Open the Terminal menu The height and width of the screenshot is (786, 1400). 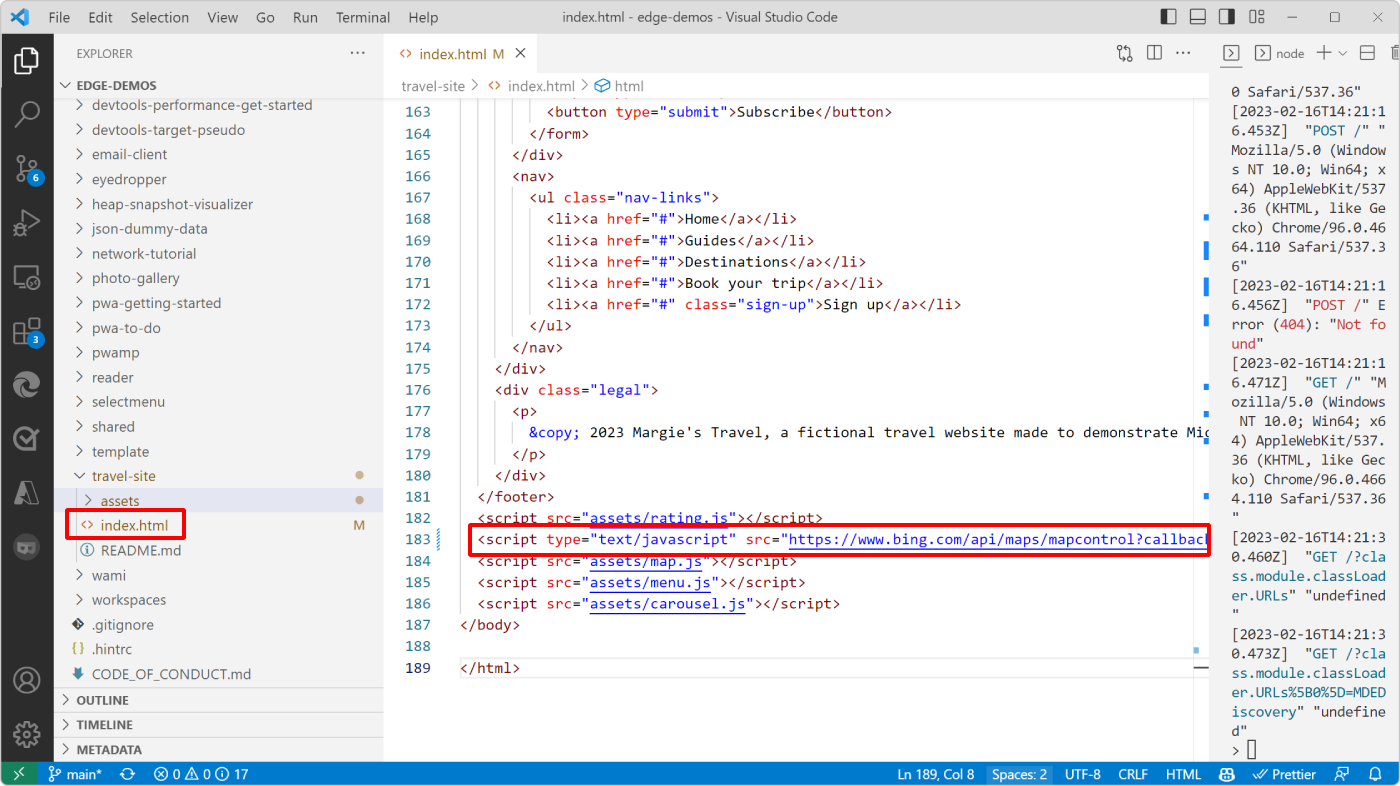click(362, 16)
